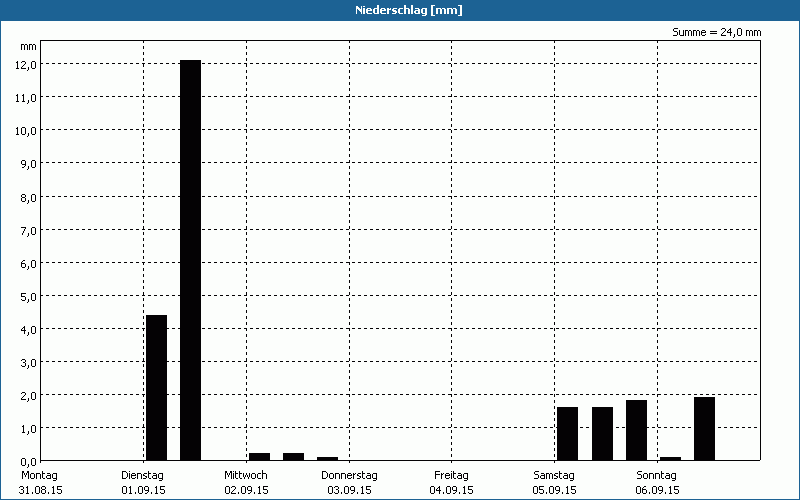Click the 2,0 y-axis label
Image resolution: width=800 pixels, height=500 pixels.
point(28,395)
